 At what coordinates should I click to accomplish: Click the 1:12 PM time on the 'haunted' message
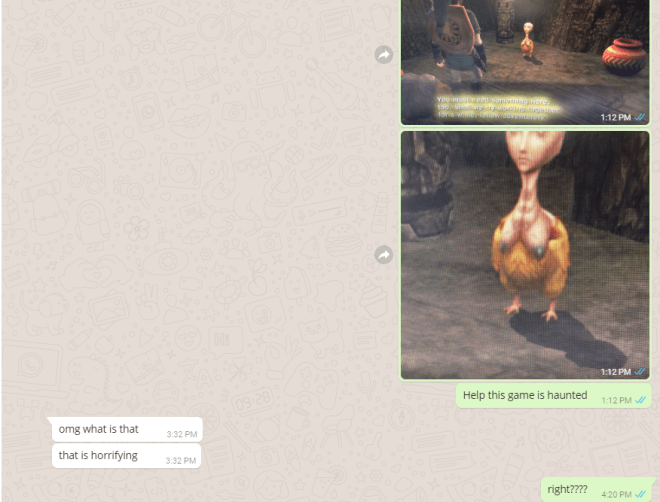[616, 401]
